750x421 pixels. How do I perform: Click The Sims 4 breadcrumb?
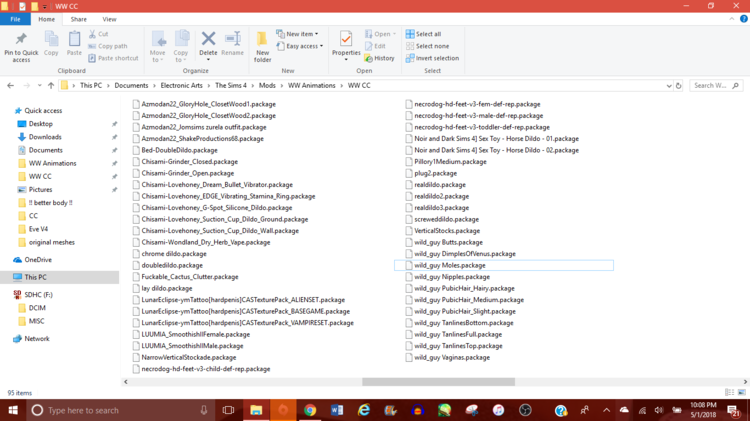pos(231,85)
